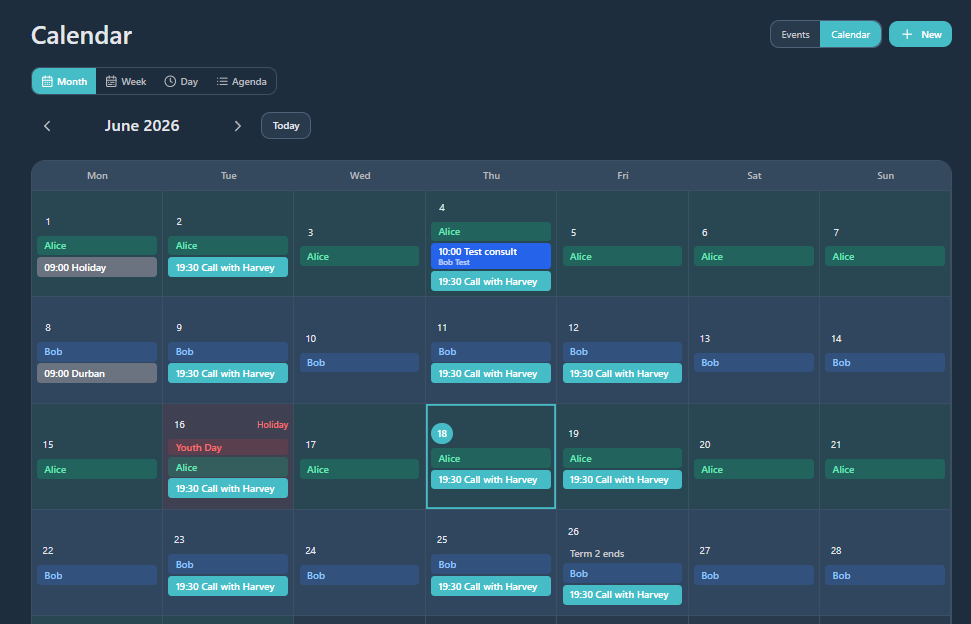Select the Alice bar on June 17
Viewport: 971px width, 624px height.
coord(359,469)
